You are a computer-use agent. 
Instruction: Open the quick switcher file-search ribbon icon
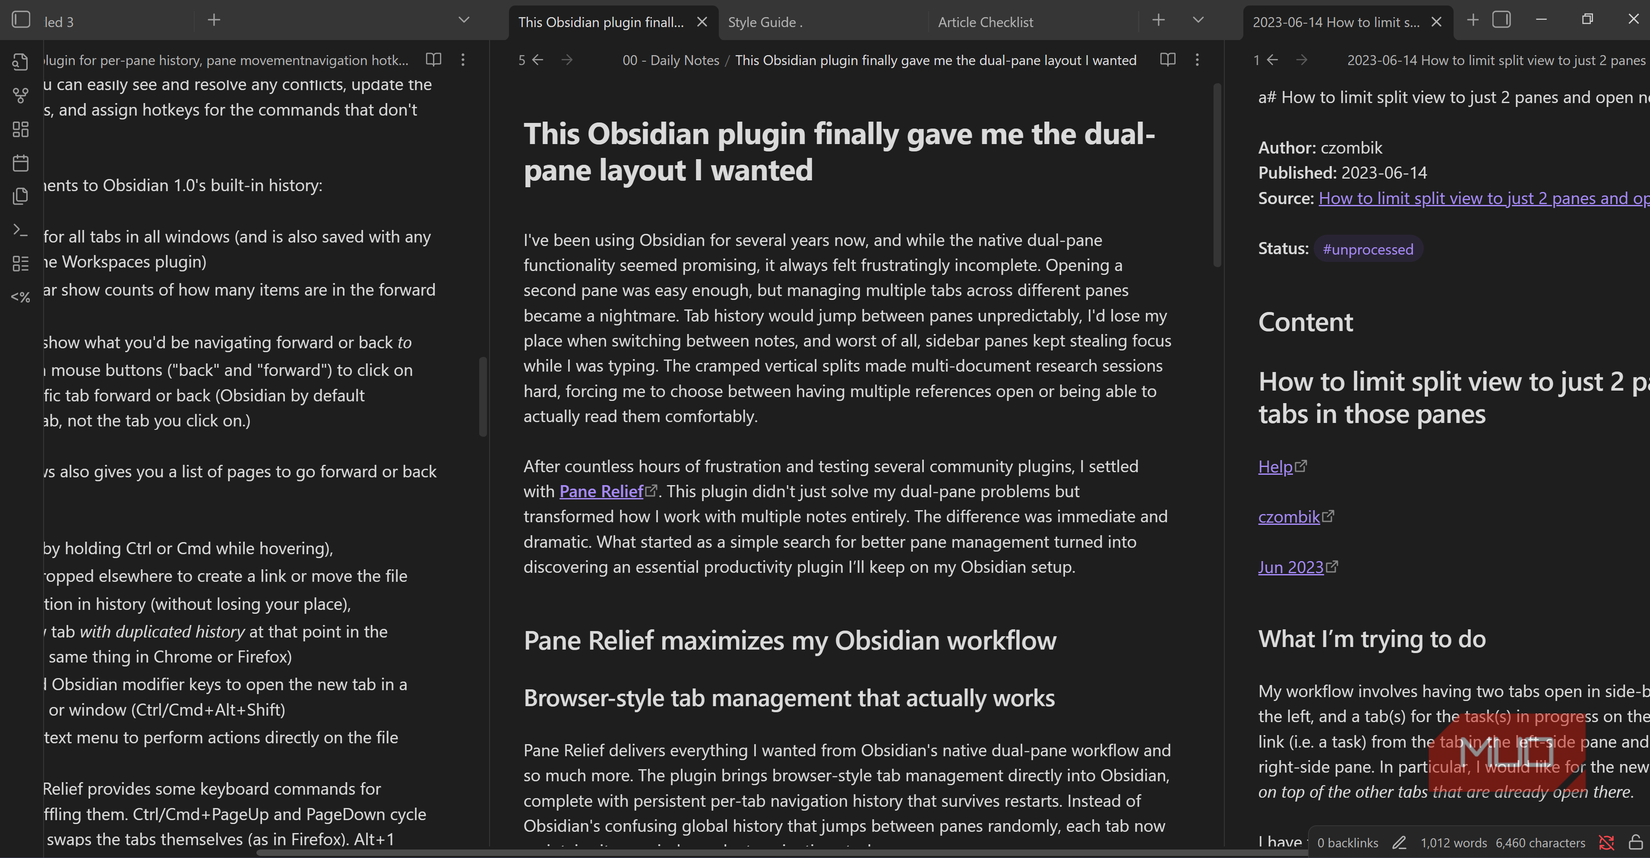coord(20,62)
